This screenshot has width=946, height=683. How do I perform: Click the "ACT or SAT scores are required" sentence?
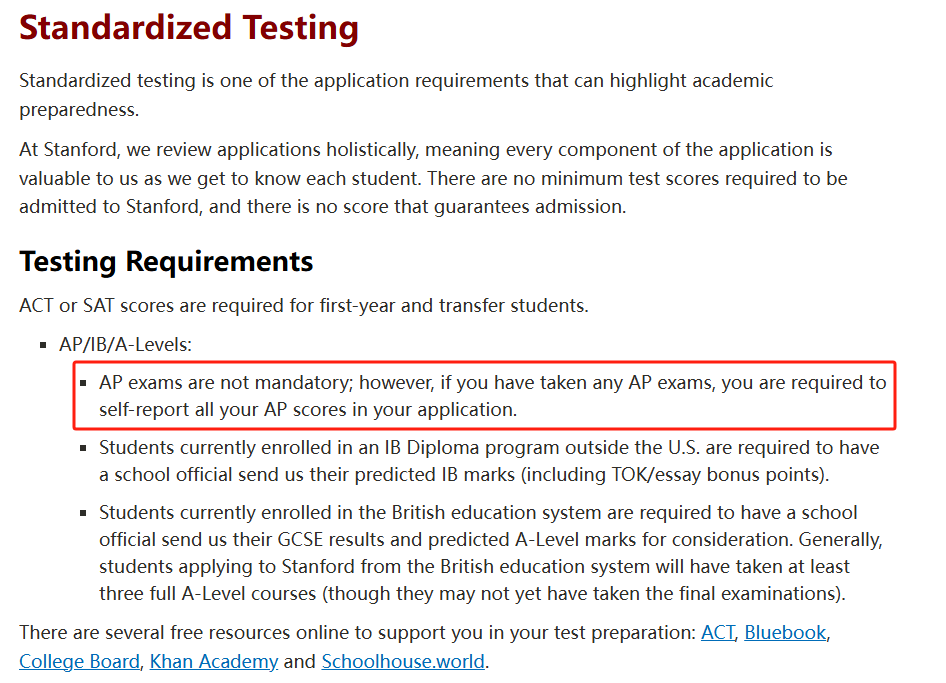(x=304, y=305)
